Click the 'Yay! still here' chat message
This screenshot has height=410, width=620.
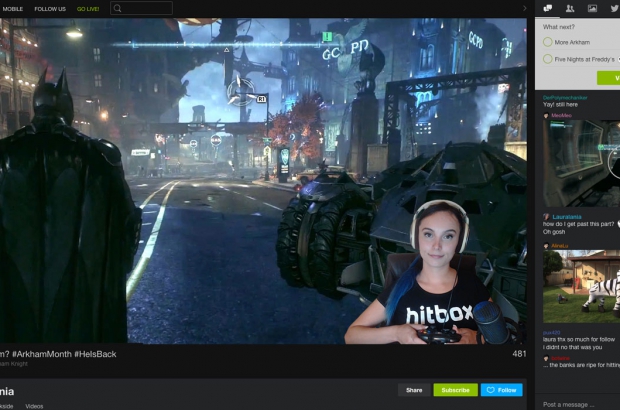pos(560,104)
